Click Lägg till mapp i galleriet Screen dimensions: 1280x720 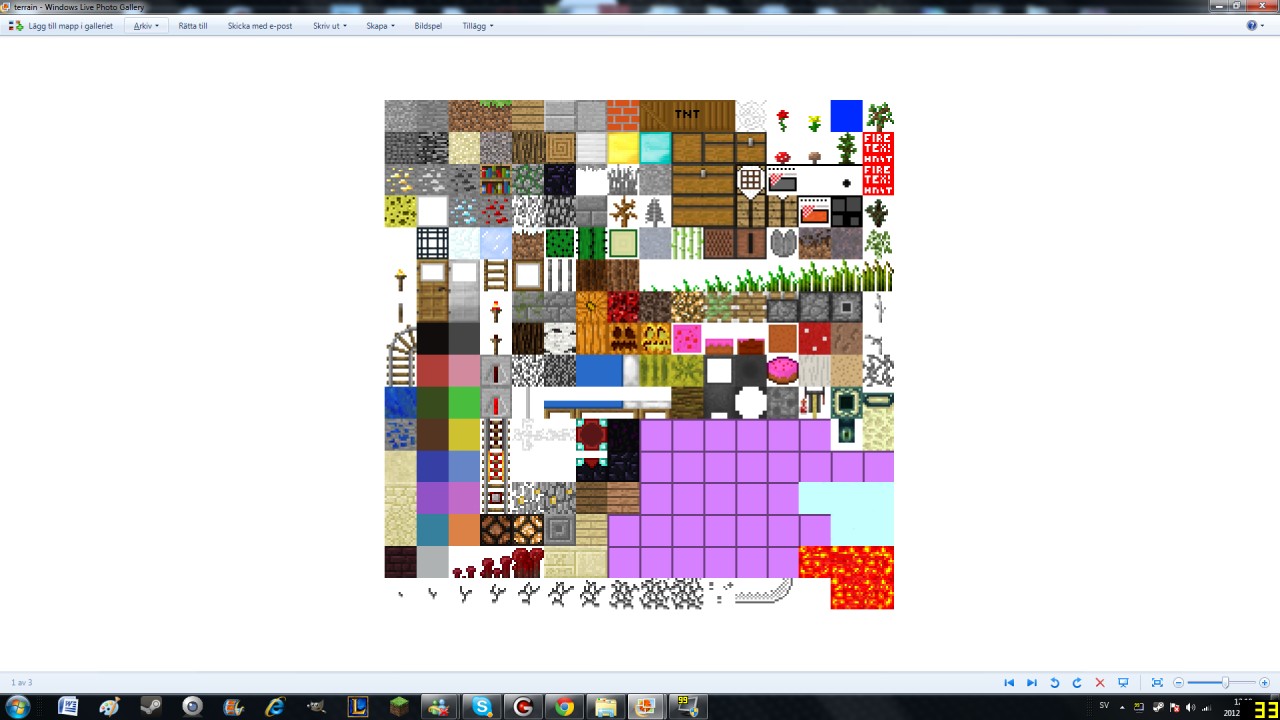coord(70,26)
